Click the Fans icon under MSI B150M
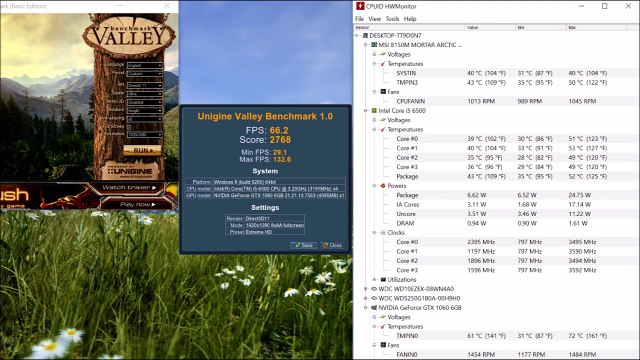 click(x=383, y=92)
